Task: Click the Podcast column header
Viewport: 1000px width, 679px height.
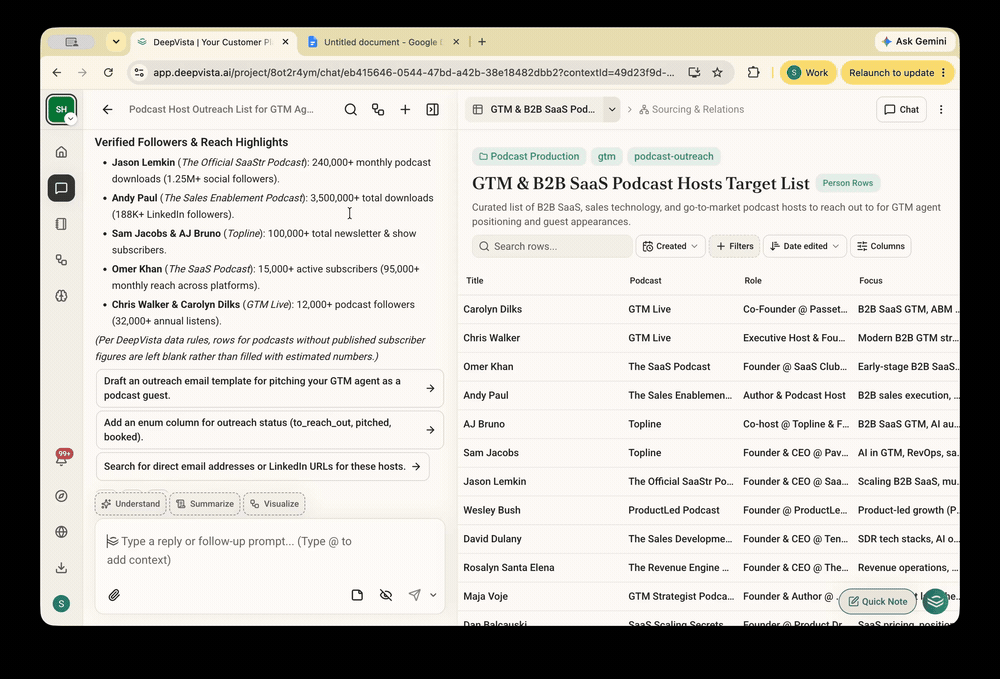Action: tap(645, 281)
